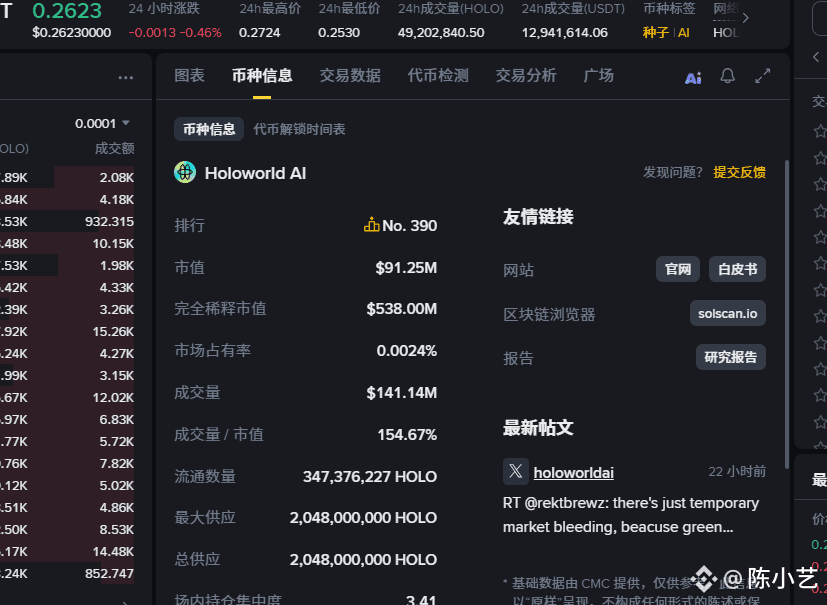Expand panel with the fullscreen arrows icon
Image resolution: width=827 pixels, height=605 pixels.
[763, 76]
